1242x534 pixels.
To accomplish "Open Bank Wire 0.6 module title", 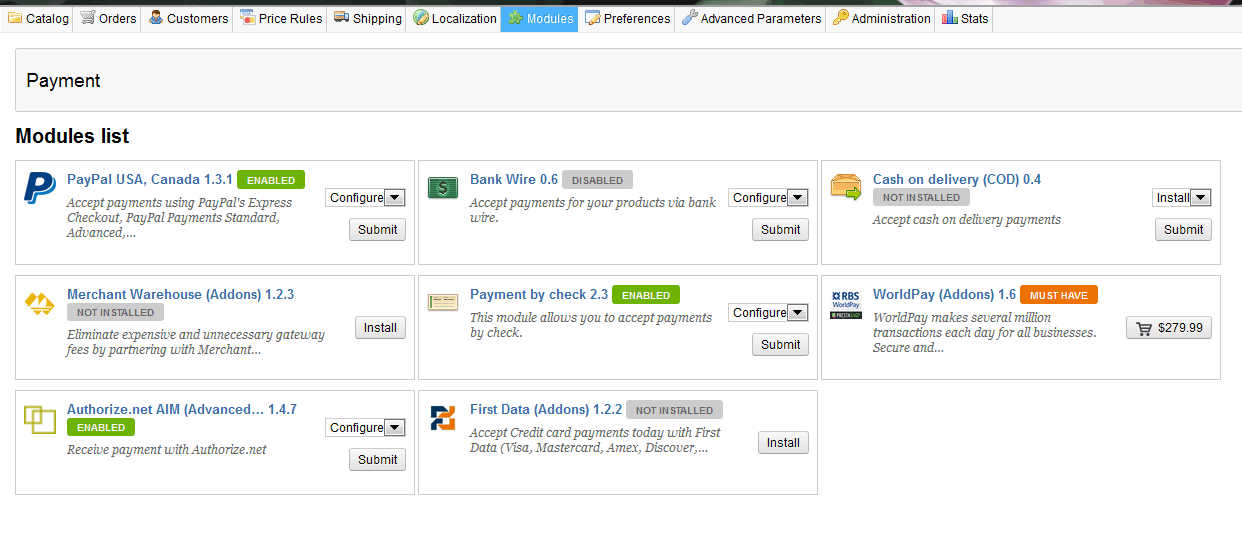I will pos(514,180).
